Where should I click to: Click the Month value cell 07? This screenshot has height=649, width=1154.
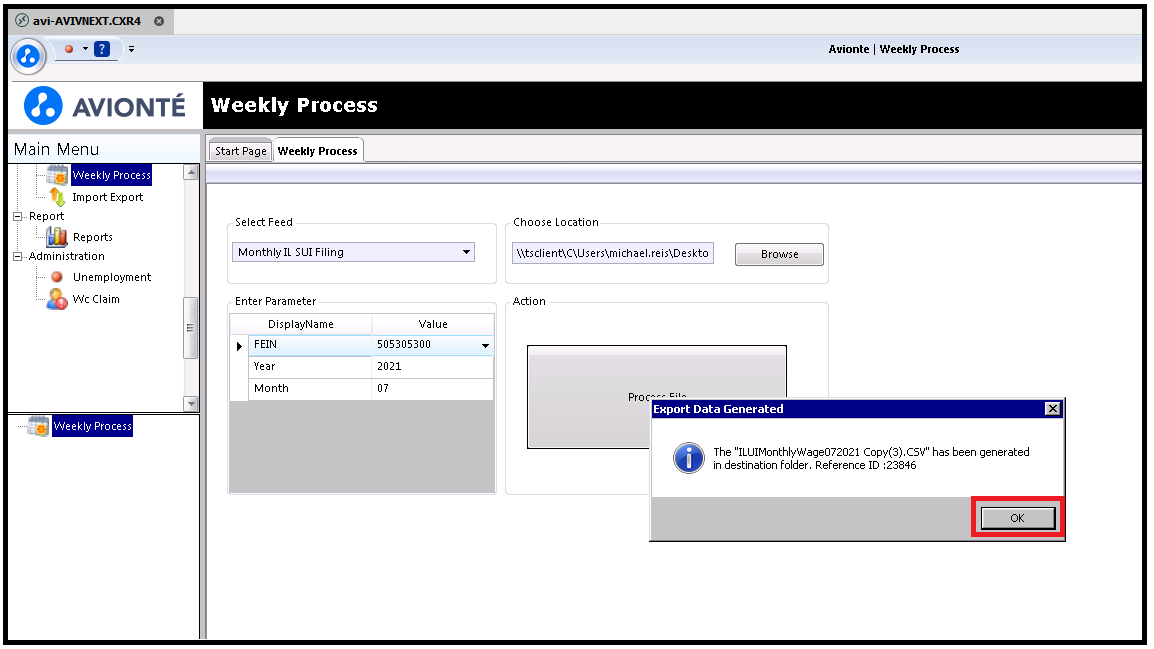tap(433, 389)
